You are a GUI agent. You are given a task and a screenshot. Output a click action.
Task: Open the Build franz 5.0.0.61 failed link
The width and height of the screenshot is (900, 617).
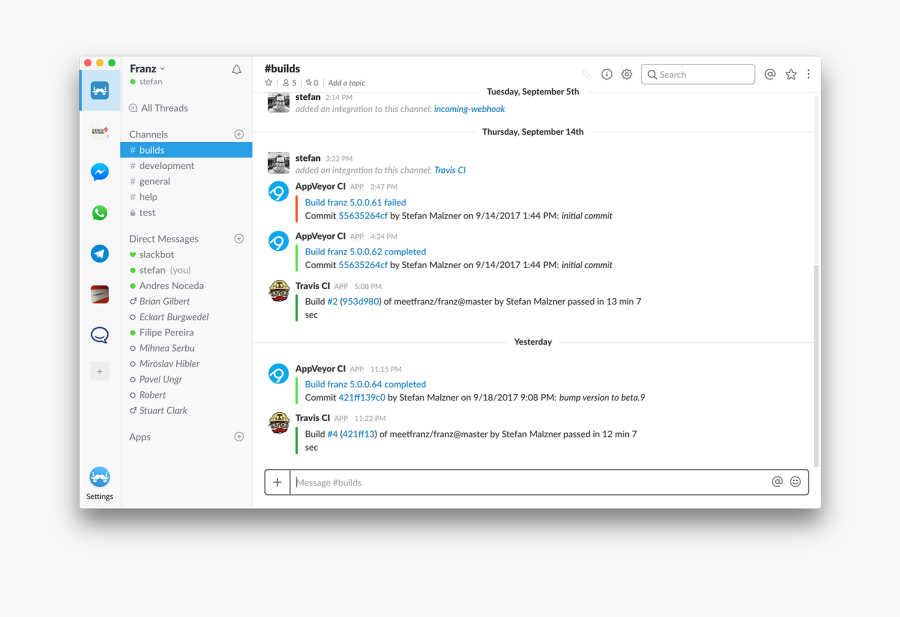click(355, 202)
